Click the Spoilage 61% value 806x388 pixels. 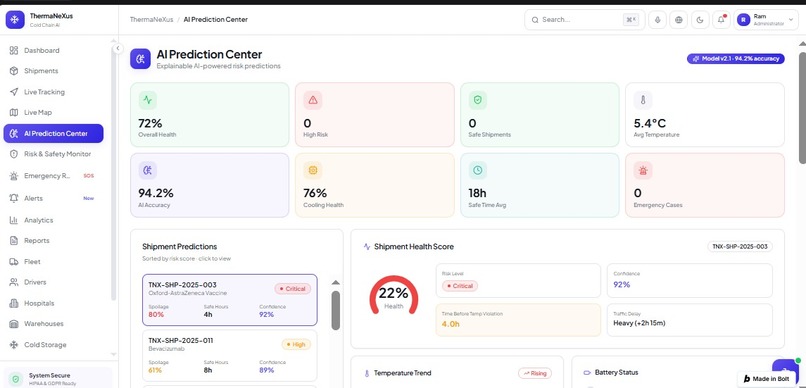tap(155, 370)
